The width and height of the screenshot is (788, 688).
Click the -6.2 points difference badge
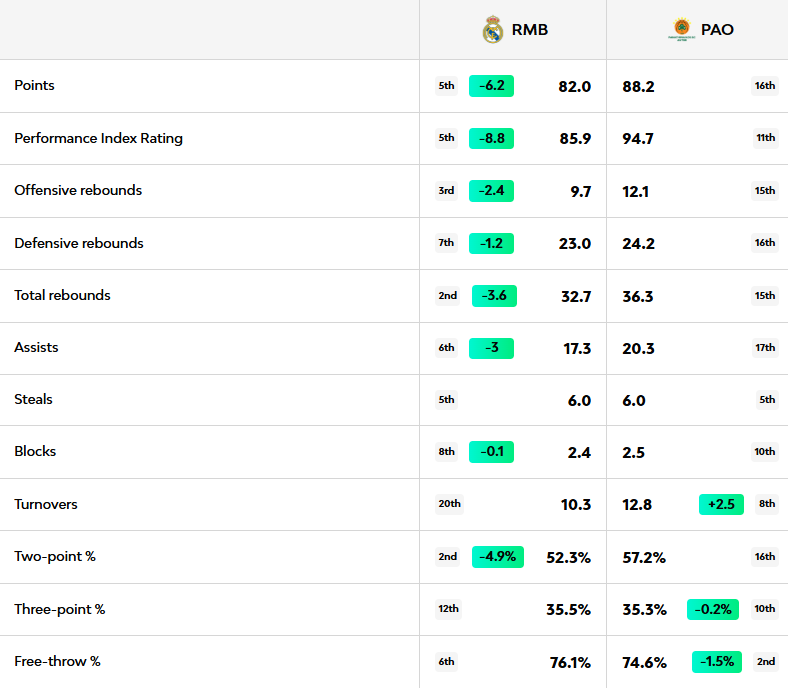pos(491,86)
